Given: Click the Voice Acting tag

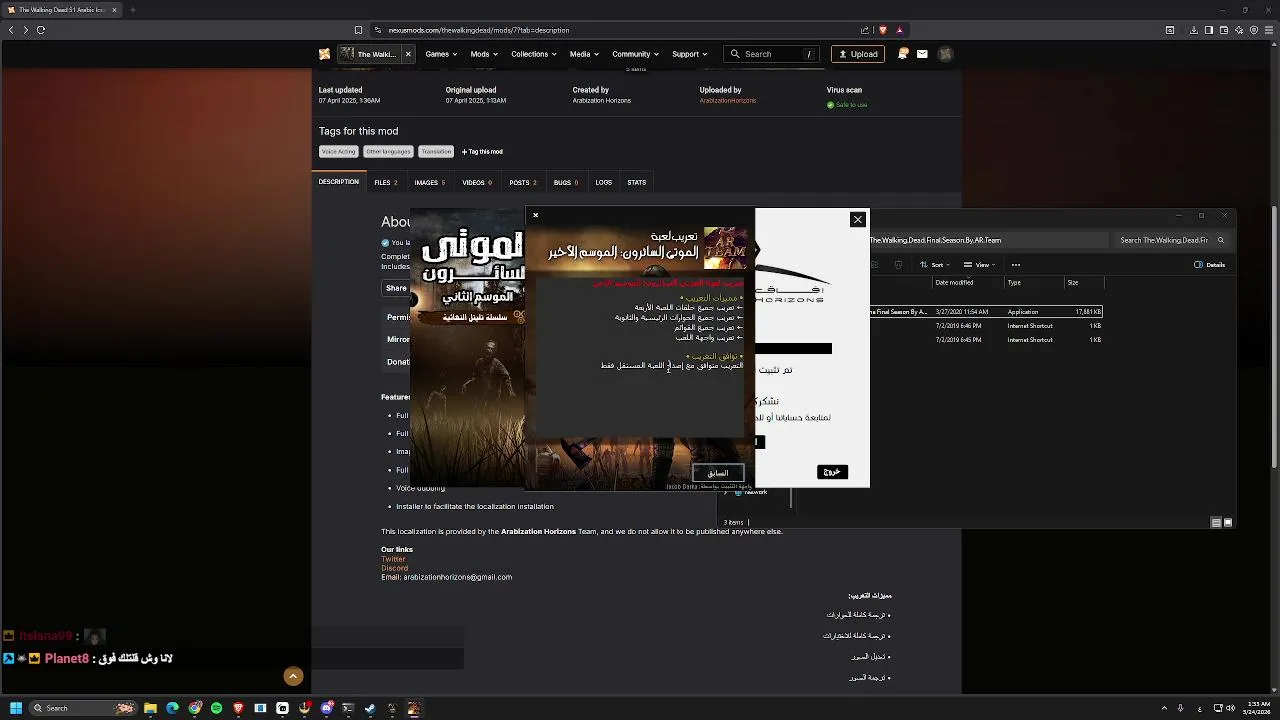Looking at the screenshot, I should pos(338,152).
